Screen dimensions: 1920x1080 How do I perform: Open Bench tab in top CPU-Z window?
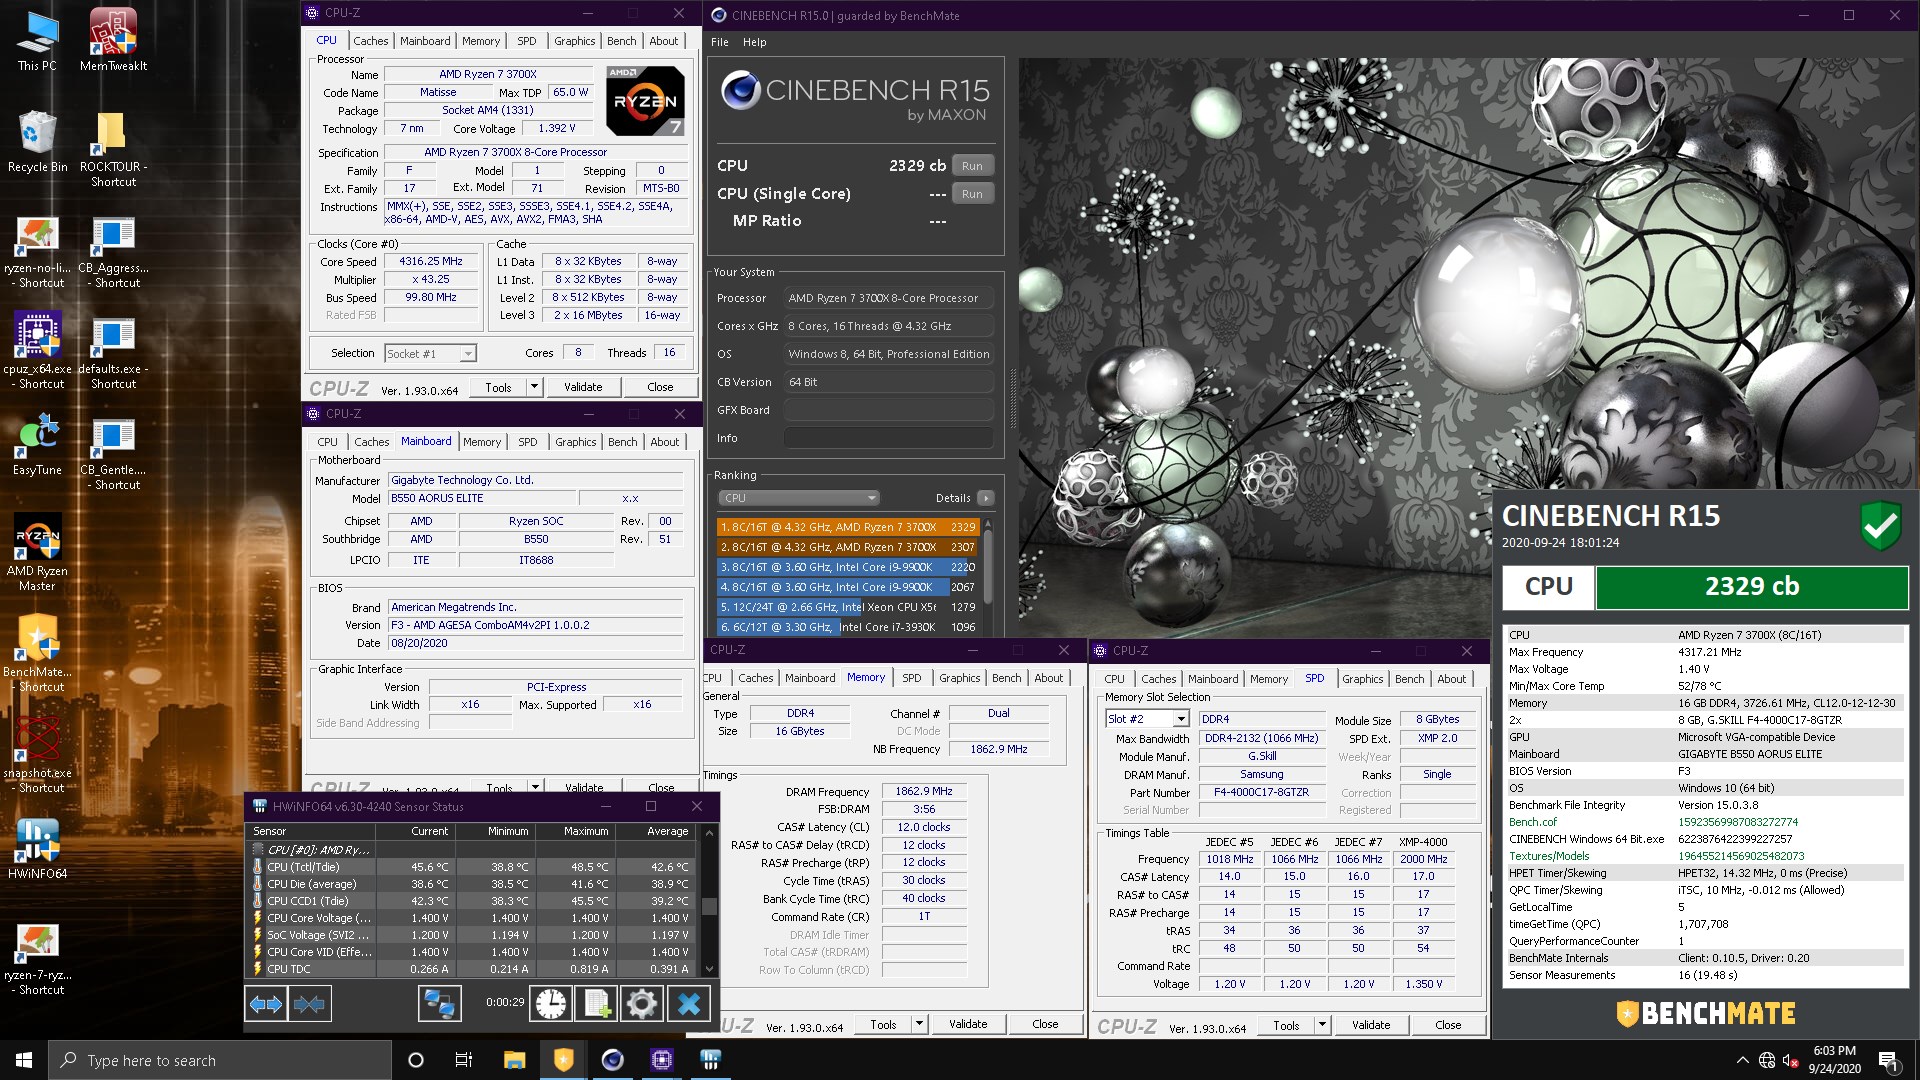(x=621, y=41)
